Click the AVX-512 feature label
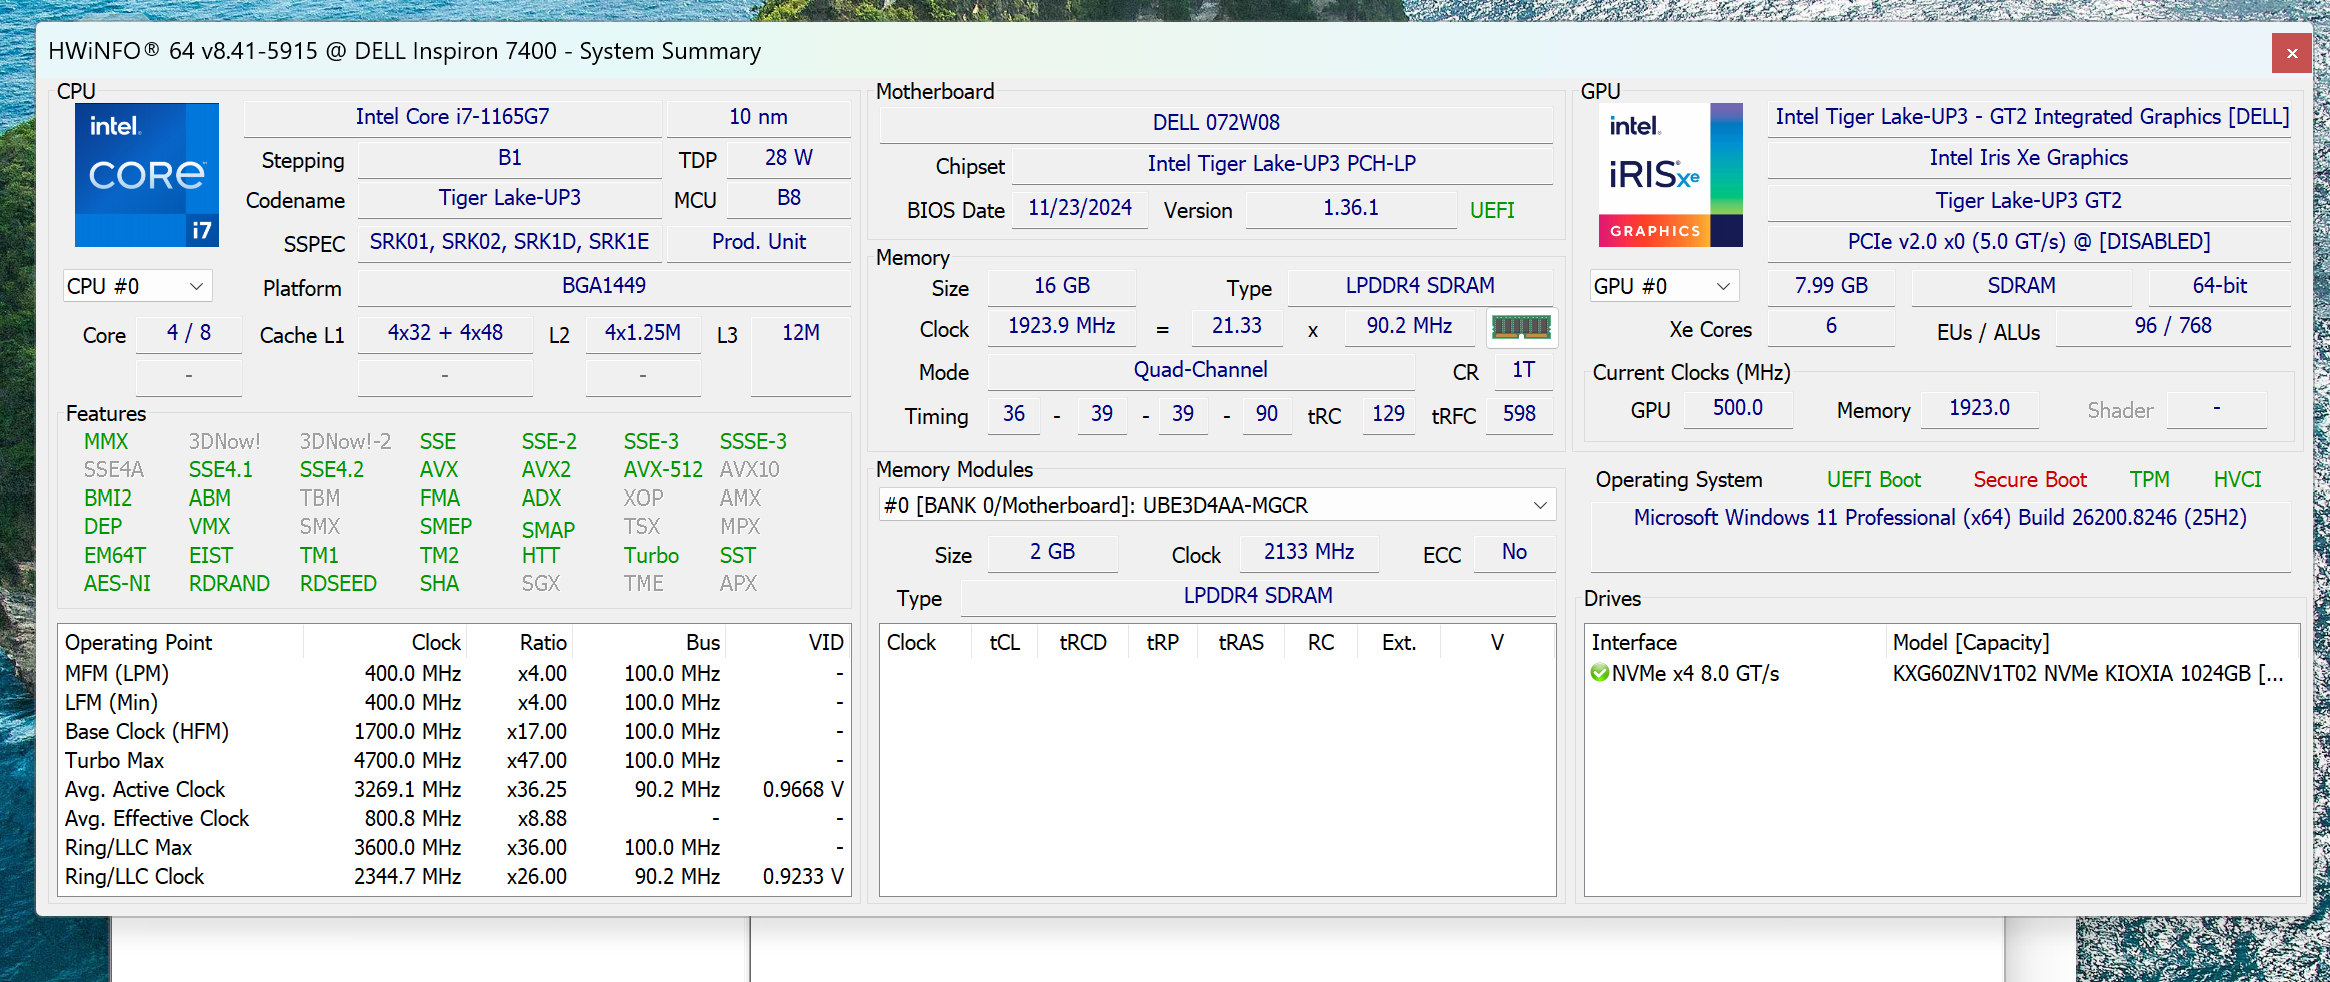The image size is (2330, 982). [663, 470]
